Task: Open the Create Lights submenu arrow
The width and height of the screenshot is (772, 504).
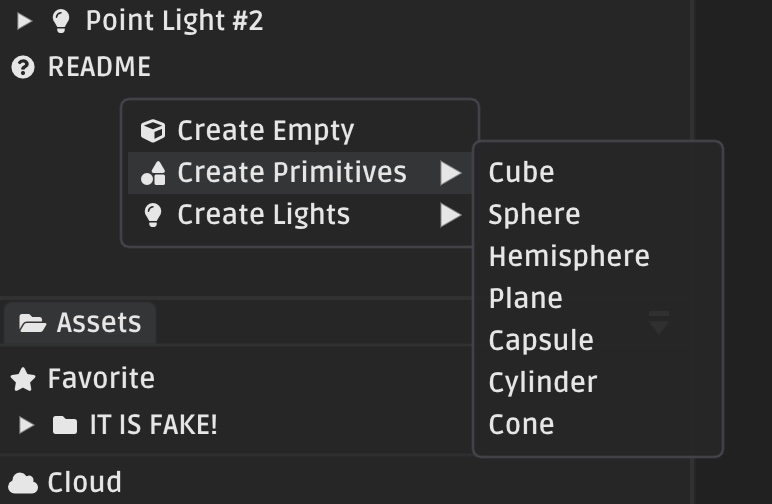Action: click(x=450, y=215)
